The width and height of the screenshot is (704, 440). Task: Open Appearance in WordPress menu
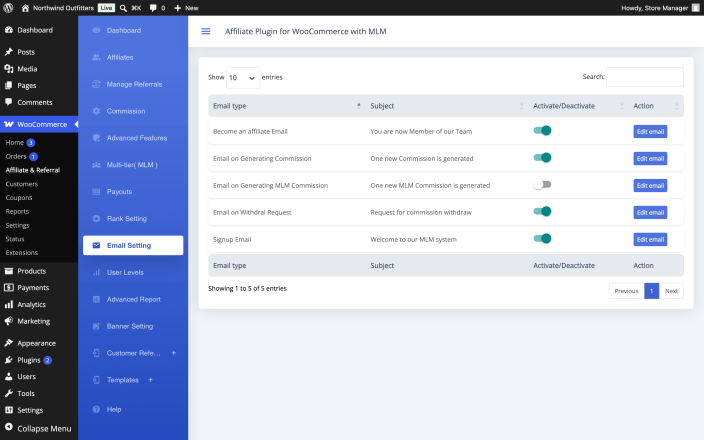[39, 343]
